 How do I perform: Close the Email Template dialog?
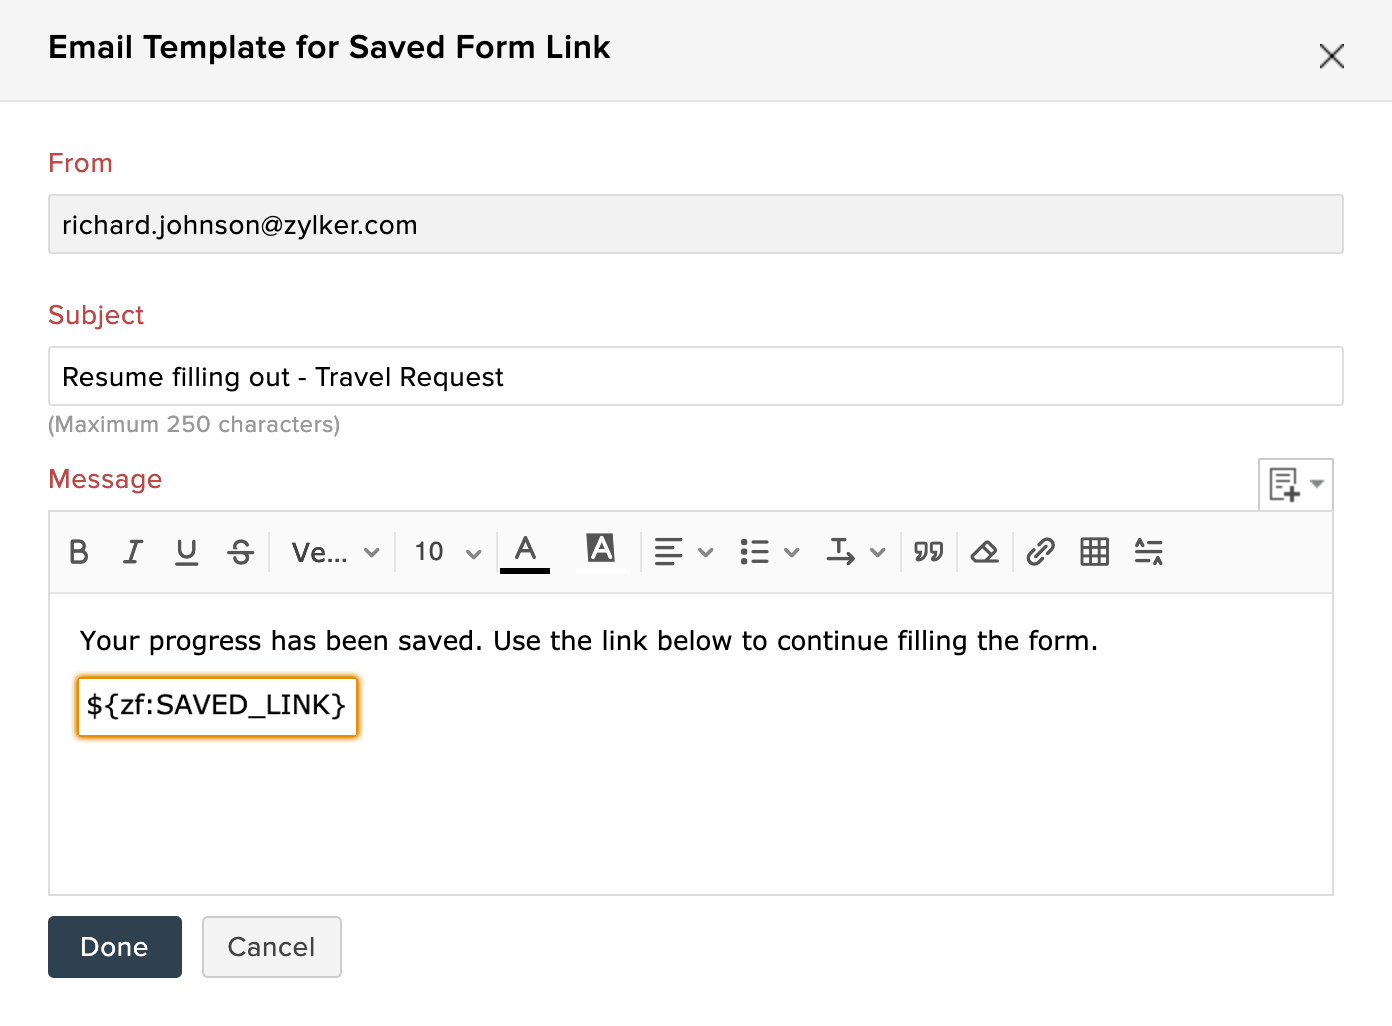[1332, 56]
